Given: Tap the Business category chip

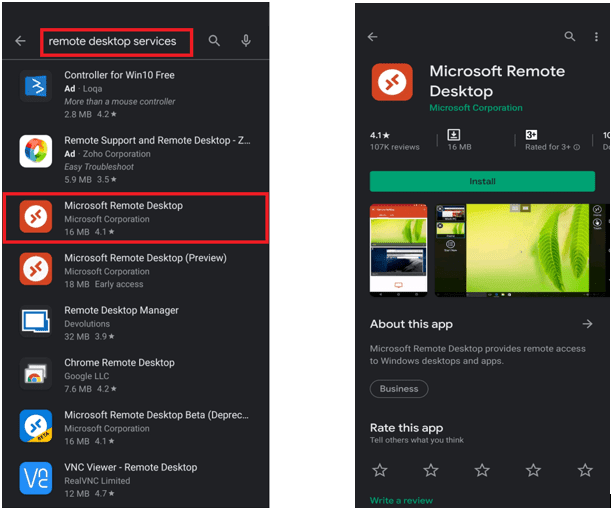Looking at the screenshot, I should [x=399, y=389].
